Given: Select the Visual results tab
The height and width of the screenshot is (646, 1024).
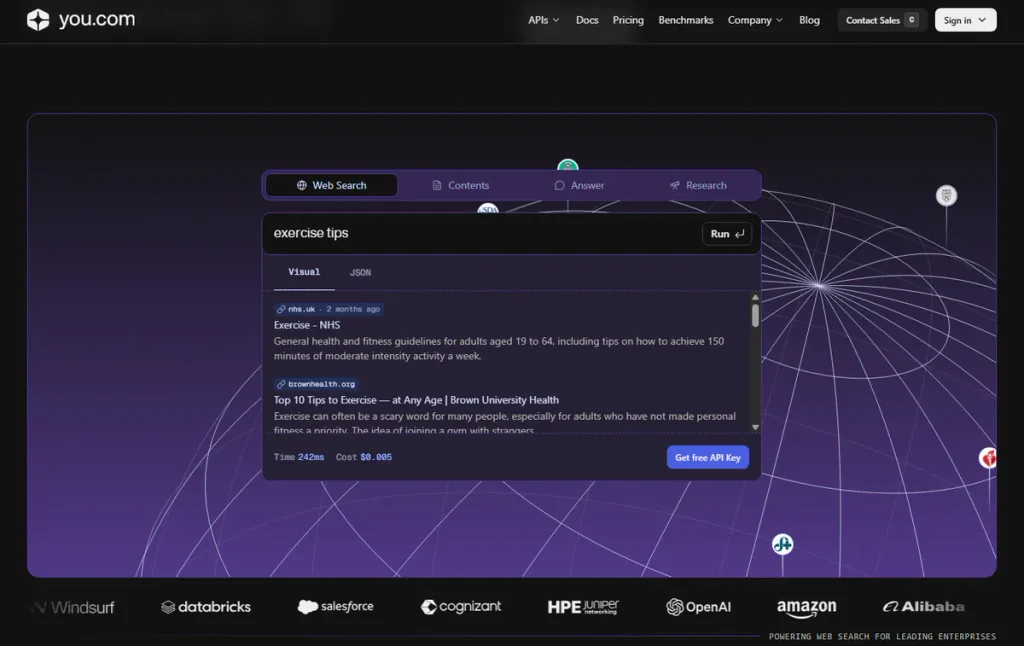Looking at the screenshot, I should [304, 272].
